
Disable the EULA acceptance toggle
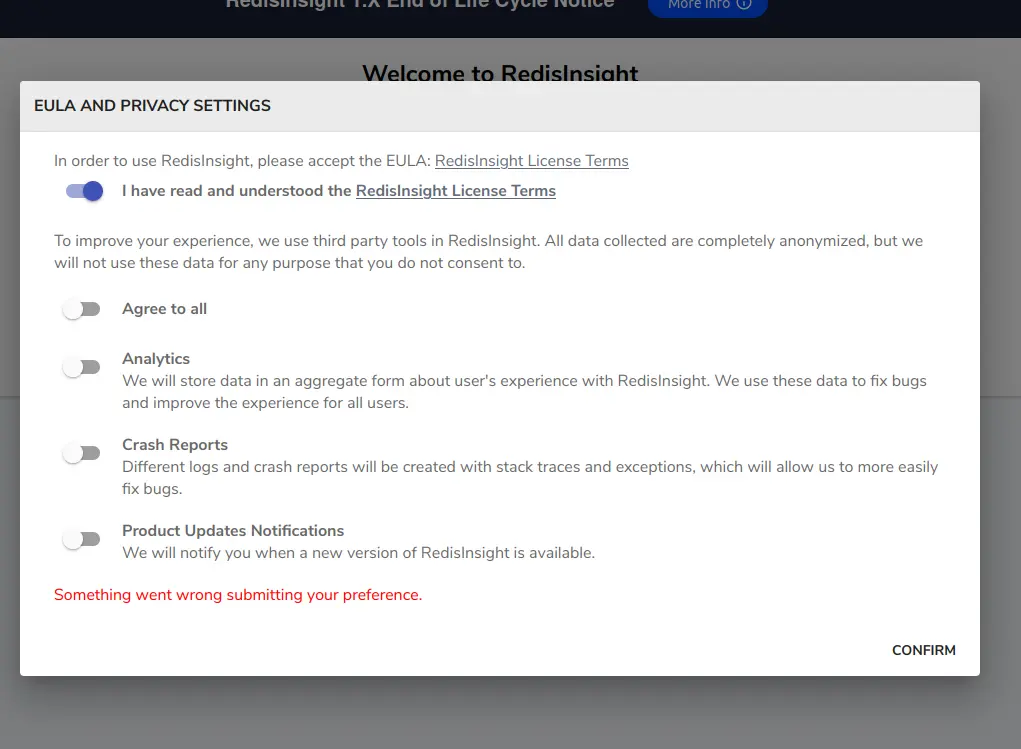click(x=83, y=190)
